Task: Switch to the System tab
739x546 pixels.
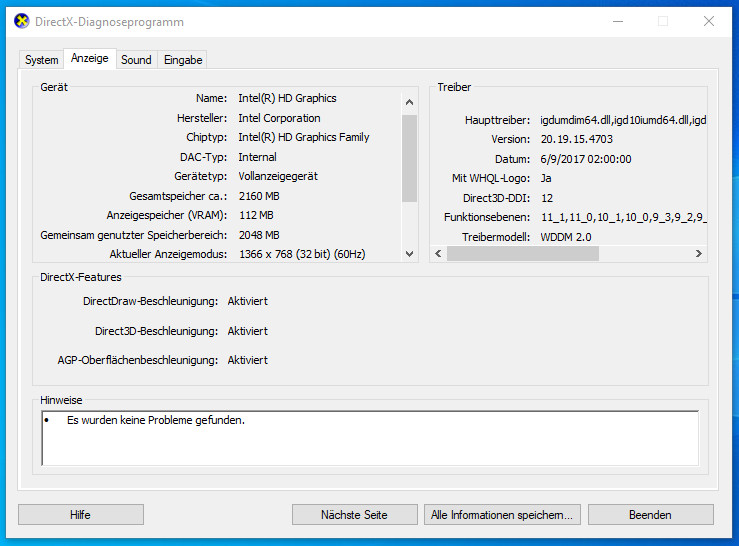Action: pyautogui.click(x=41, y=60)
